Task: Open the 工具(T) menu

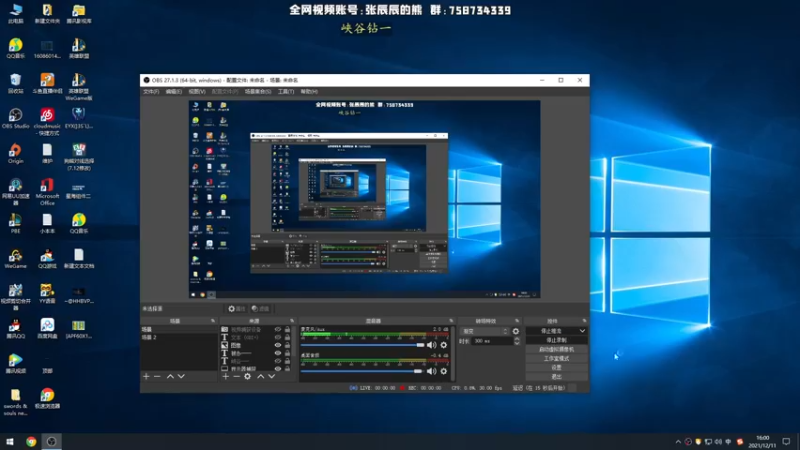Action: coord(286,91)
